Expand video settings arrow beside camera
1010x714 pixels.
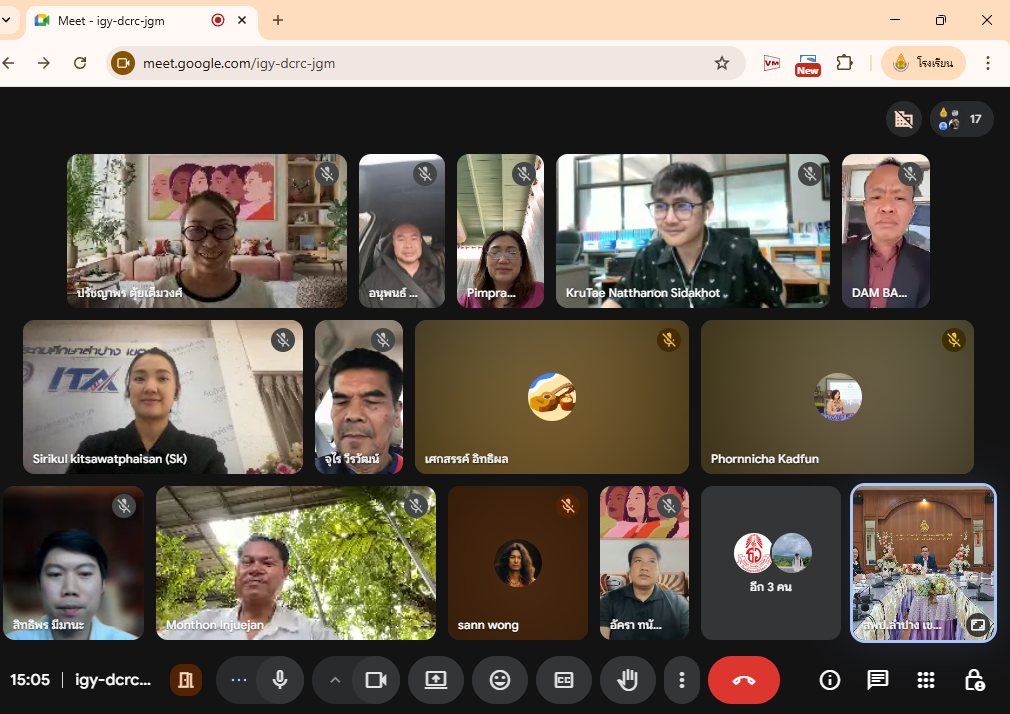(x=335, y=680)
